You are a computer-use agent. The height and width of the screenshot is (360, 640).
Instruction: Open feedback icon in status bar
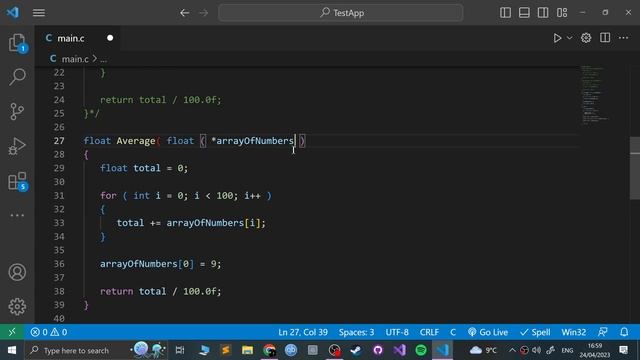tap(602, 332)
